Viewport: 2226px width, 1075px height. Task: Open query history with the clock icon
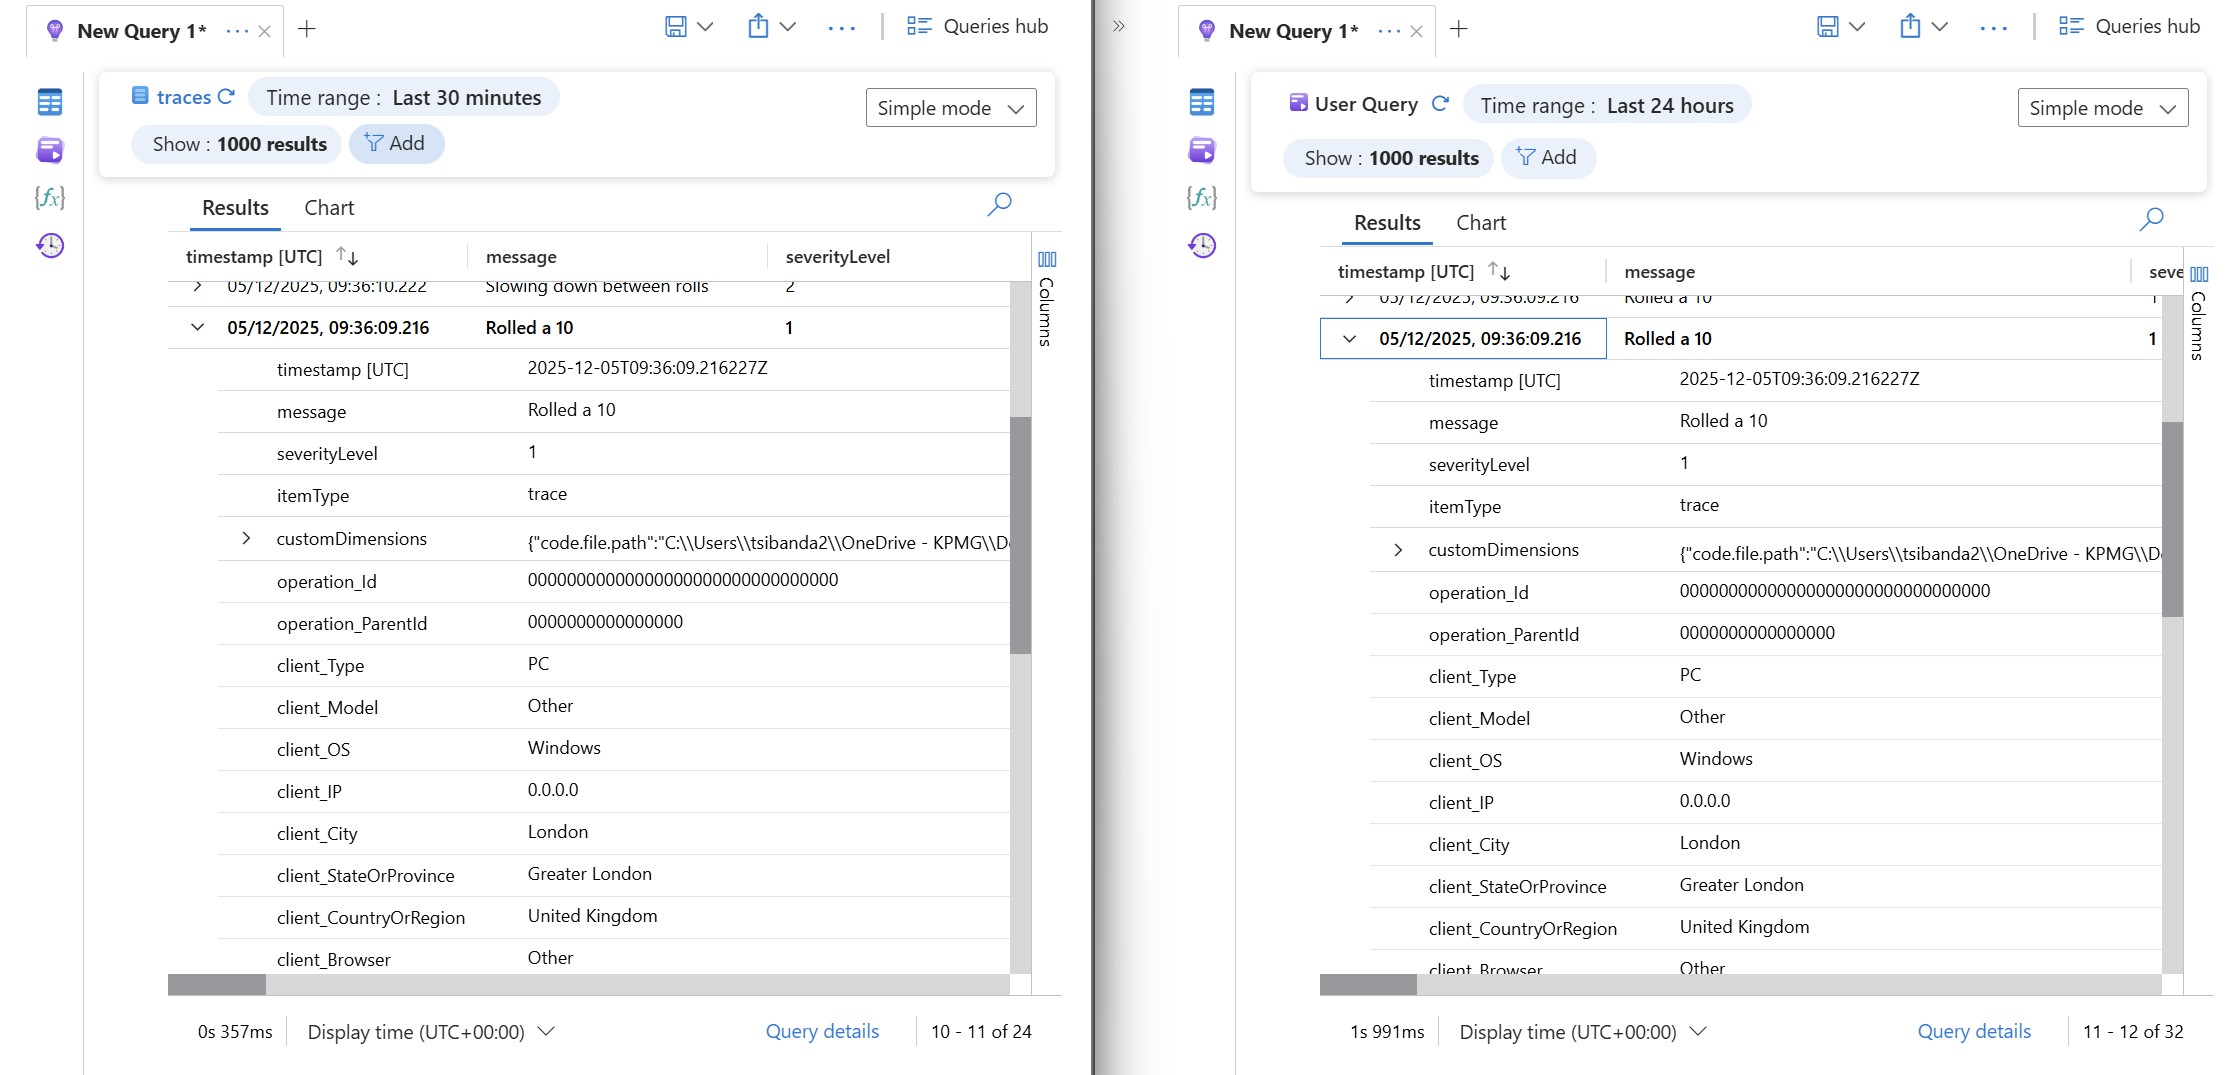(49, 246)
